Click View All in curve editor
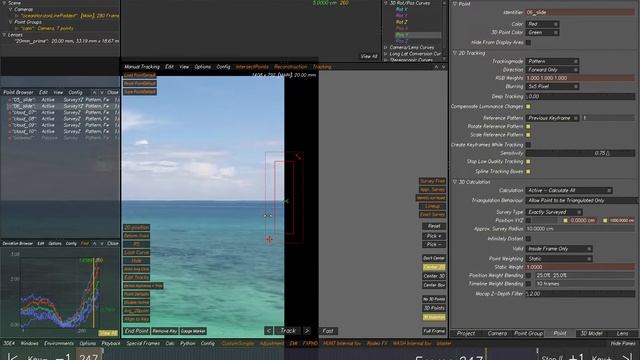Image resolution: width=640 pixels, height=360 pixels. click(x=369, y=56)
